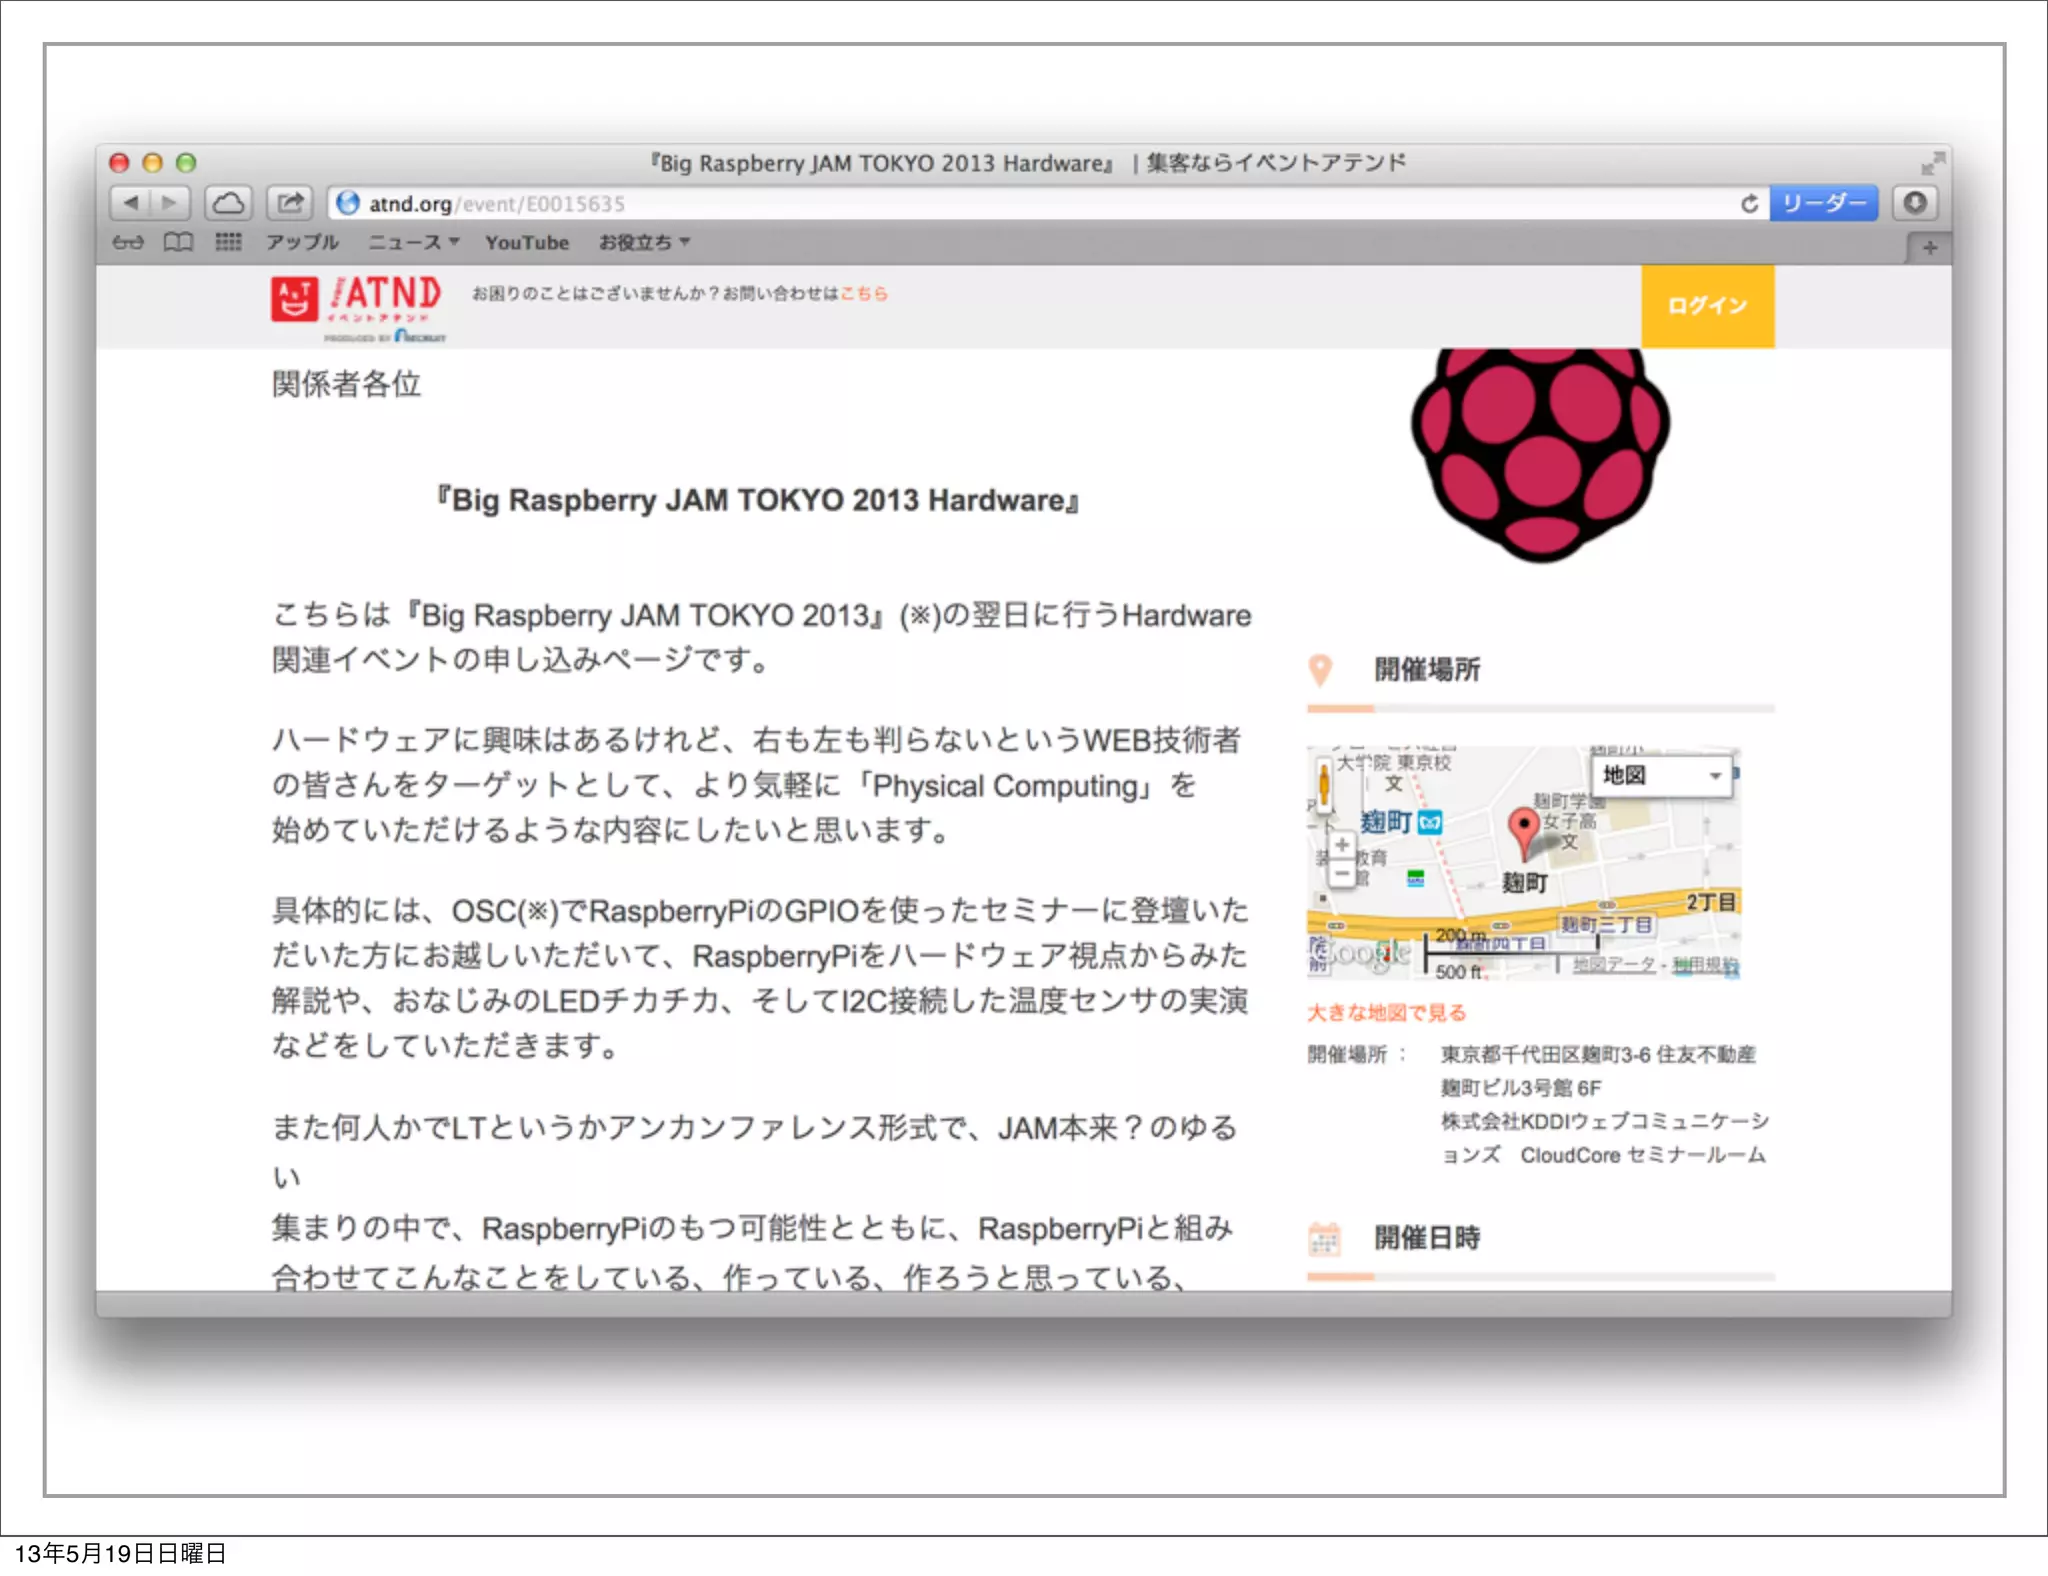This screenshot has width=2048, height=1576.
Task: Expand the ニュース bookmarks dropdown
Action: tap(413, 242)
